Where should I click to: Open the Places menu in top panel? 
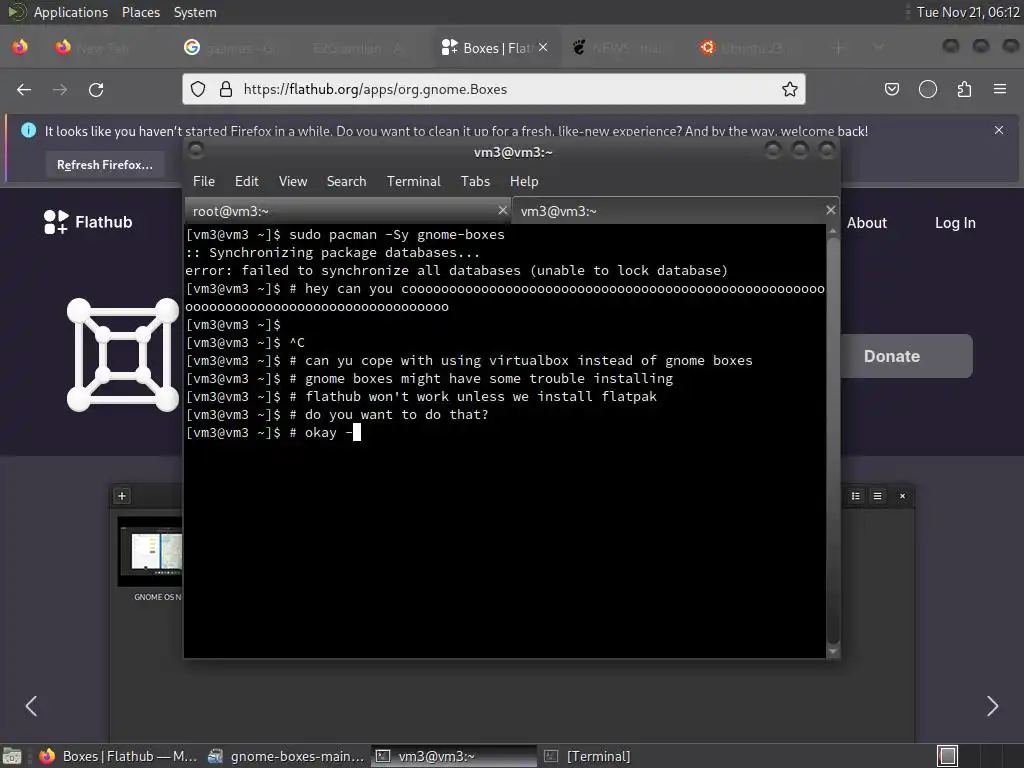tap(140, 12)
